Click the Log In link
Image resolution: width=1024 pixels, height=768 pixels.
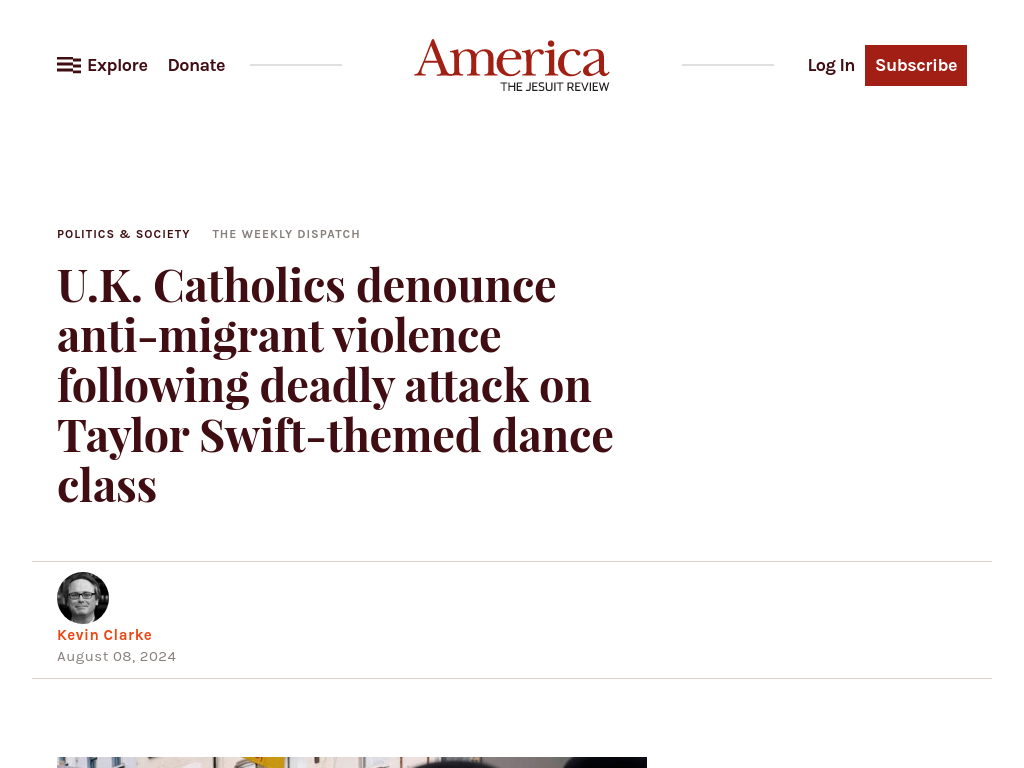(831, 65)
